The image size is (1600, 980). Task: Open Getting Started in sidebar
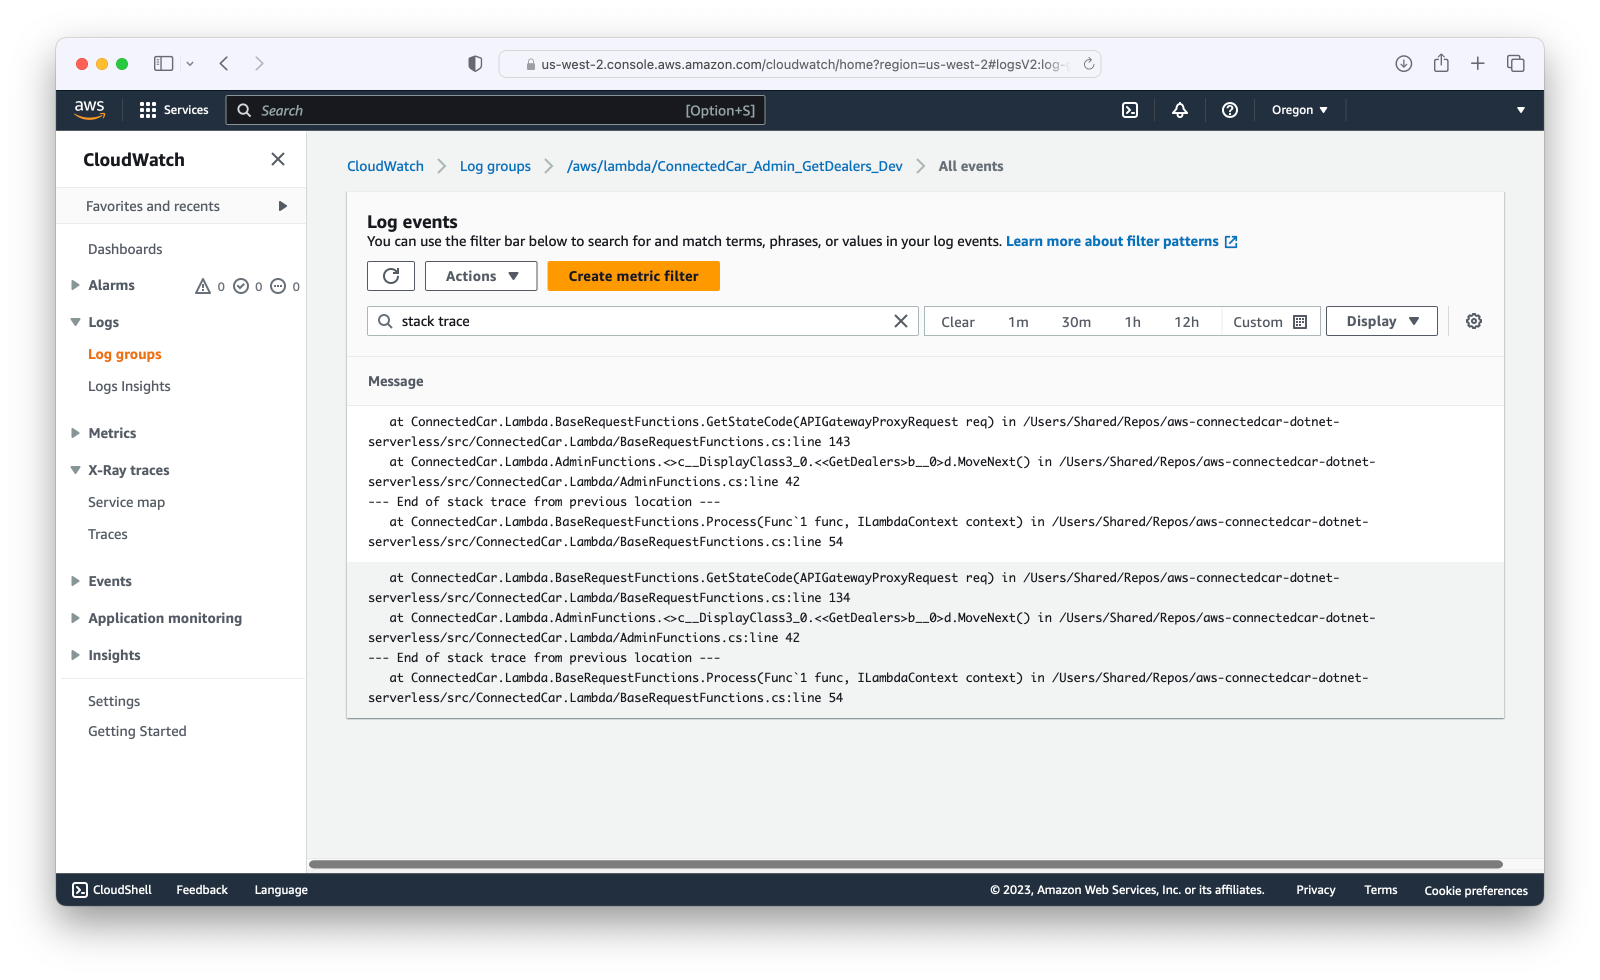pos(137,731)
